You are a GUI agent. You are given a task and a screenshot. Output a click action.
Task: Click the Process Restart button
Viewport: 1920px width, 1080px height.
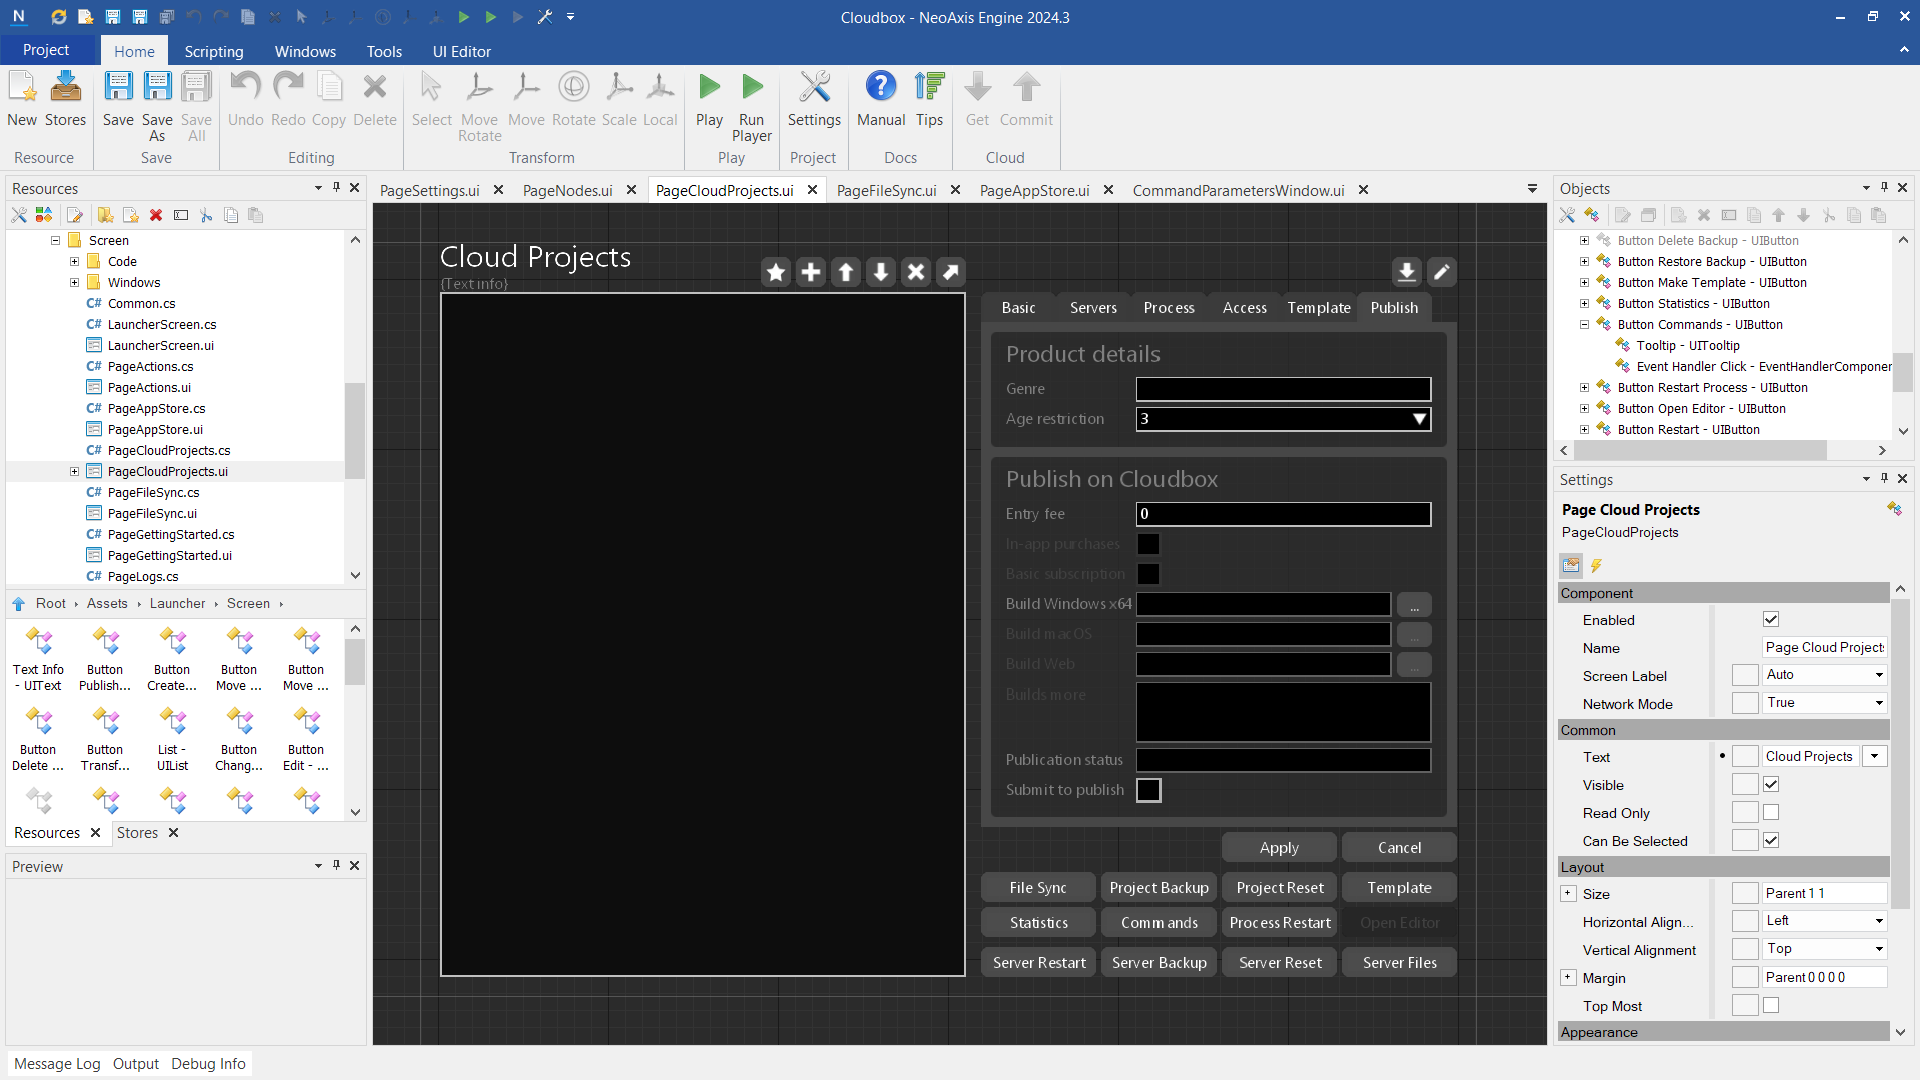click(x=1279, y=923)
